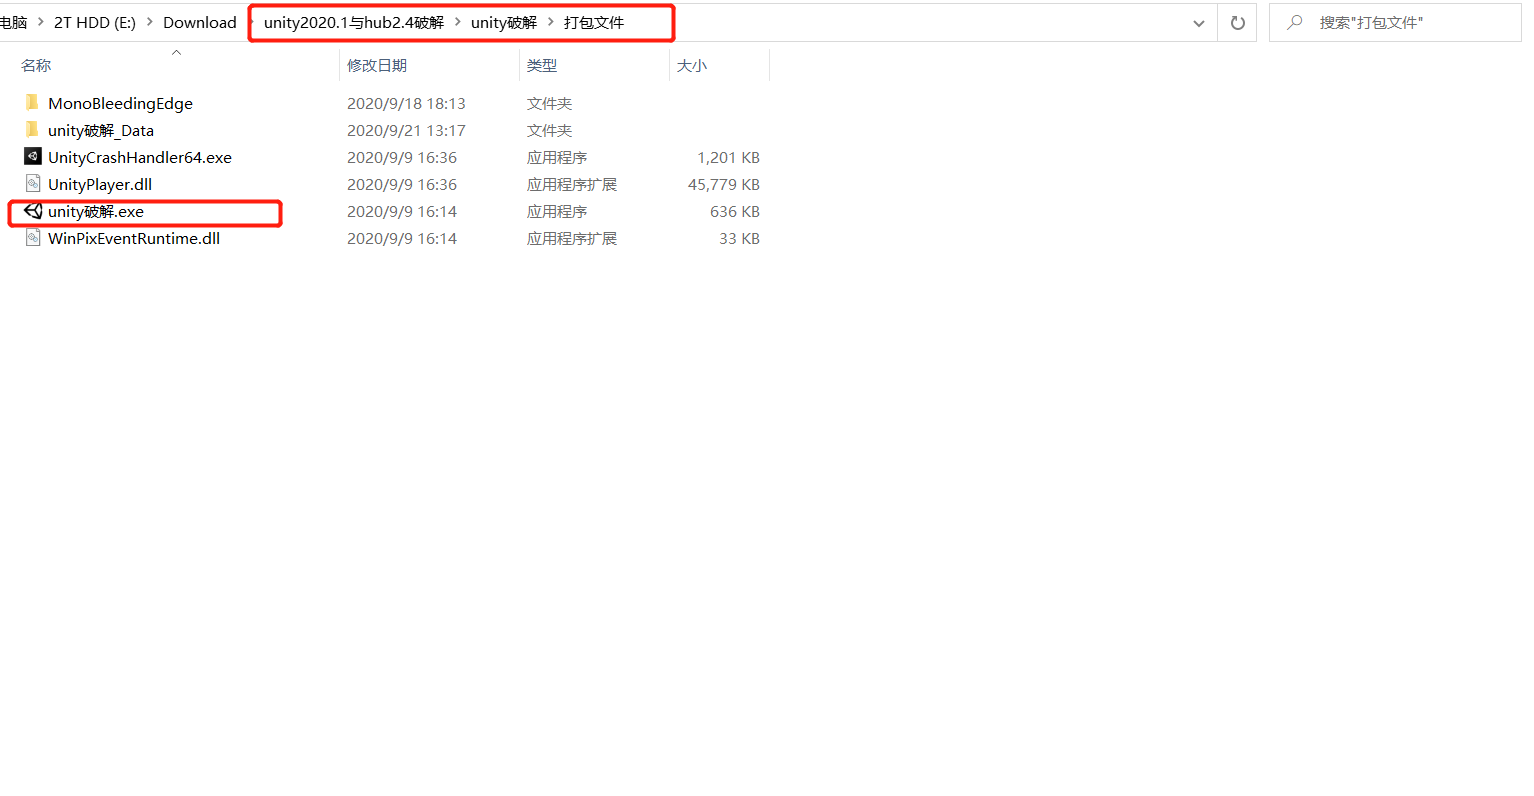The width and height of the screenshot is (1534, 796).
Task: Toggle sort order on the 名称 column
Action: pos(36,65)
